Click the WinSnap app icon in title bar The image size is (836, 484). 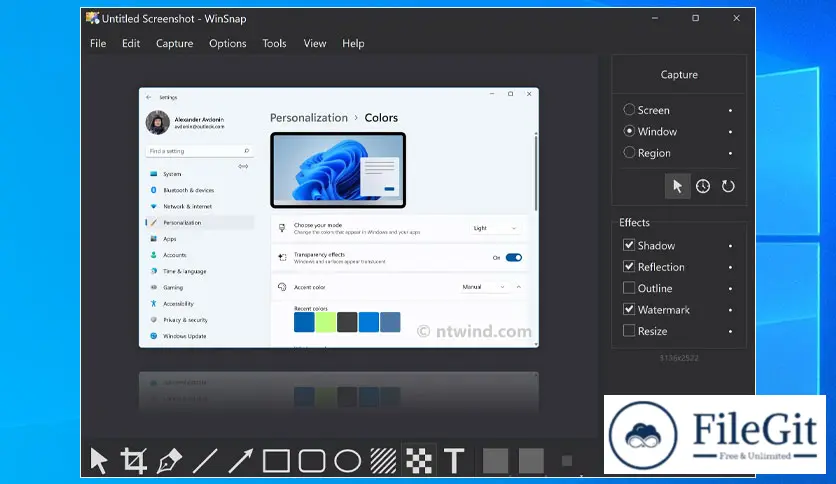92,18
